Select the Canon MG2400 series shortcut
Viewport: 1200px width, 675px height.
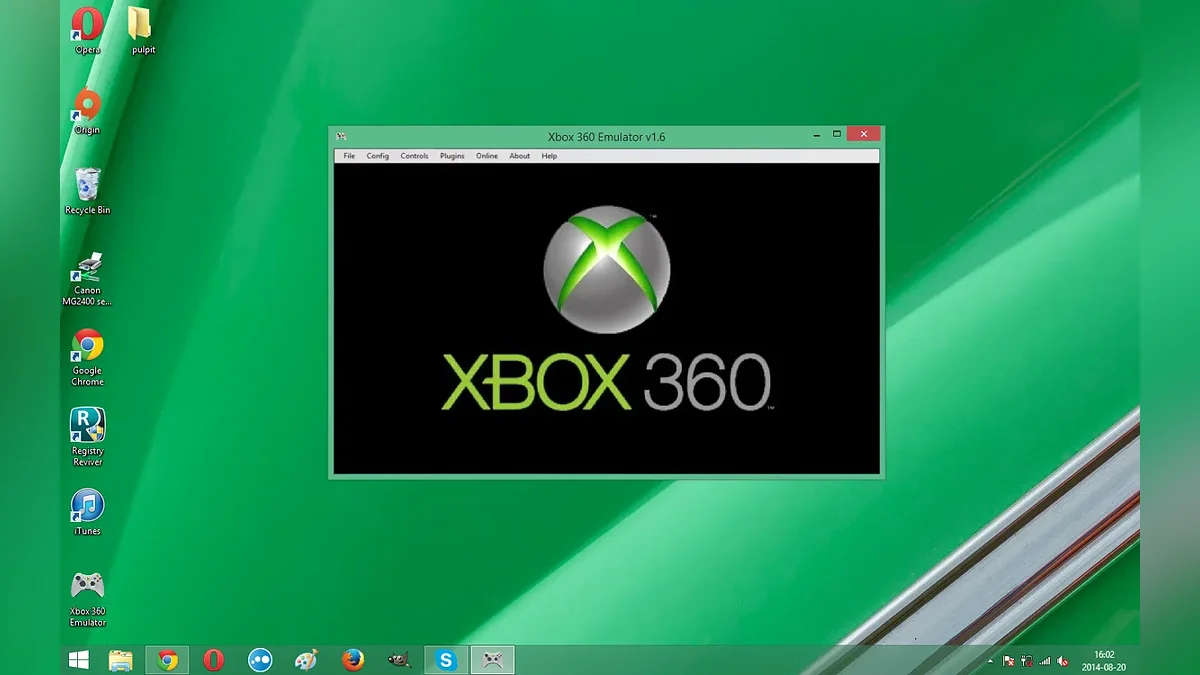(x=87, y=278)
